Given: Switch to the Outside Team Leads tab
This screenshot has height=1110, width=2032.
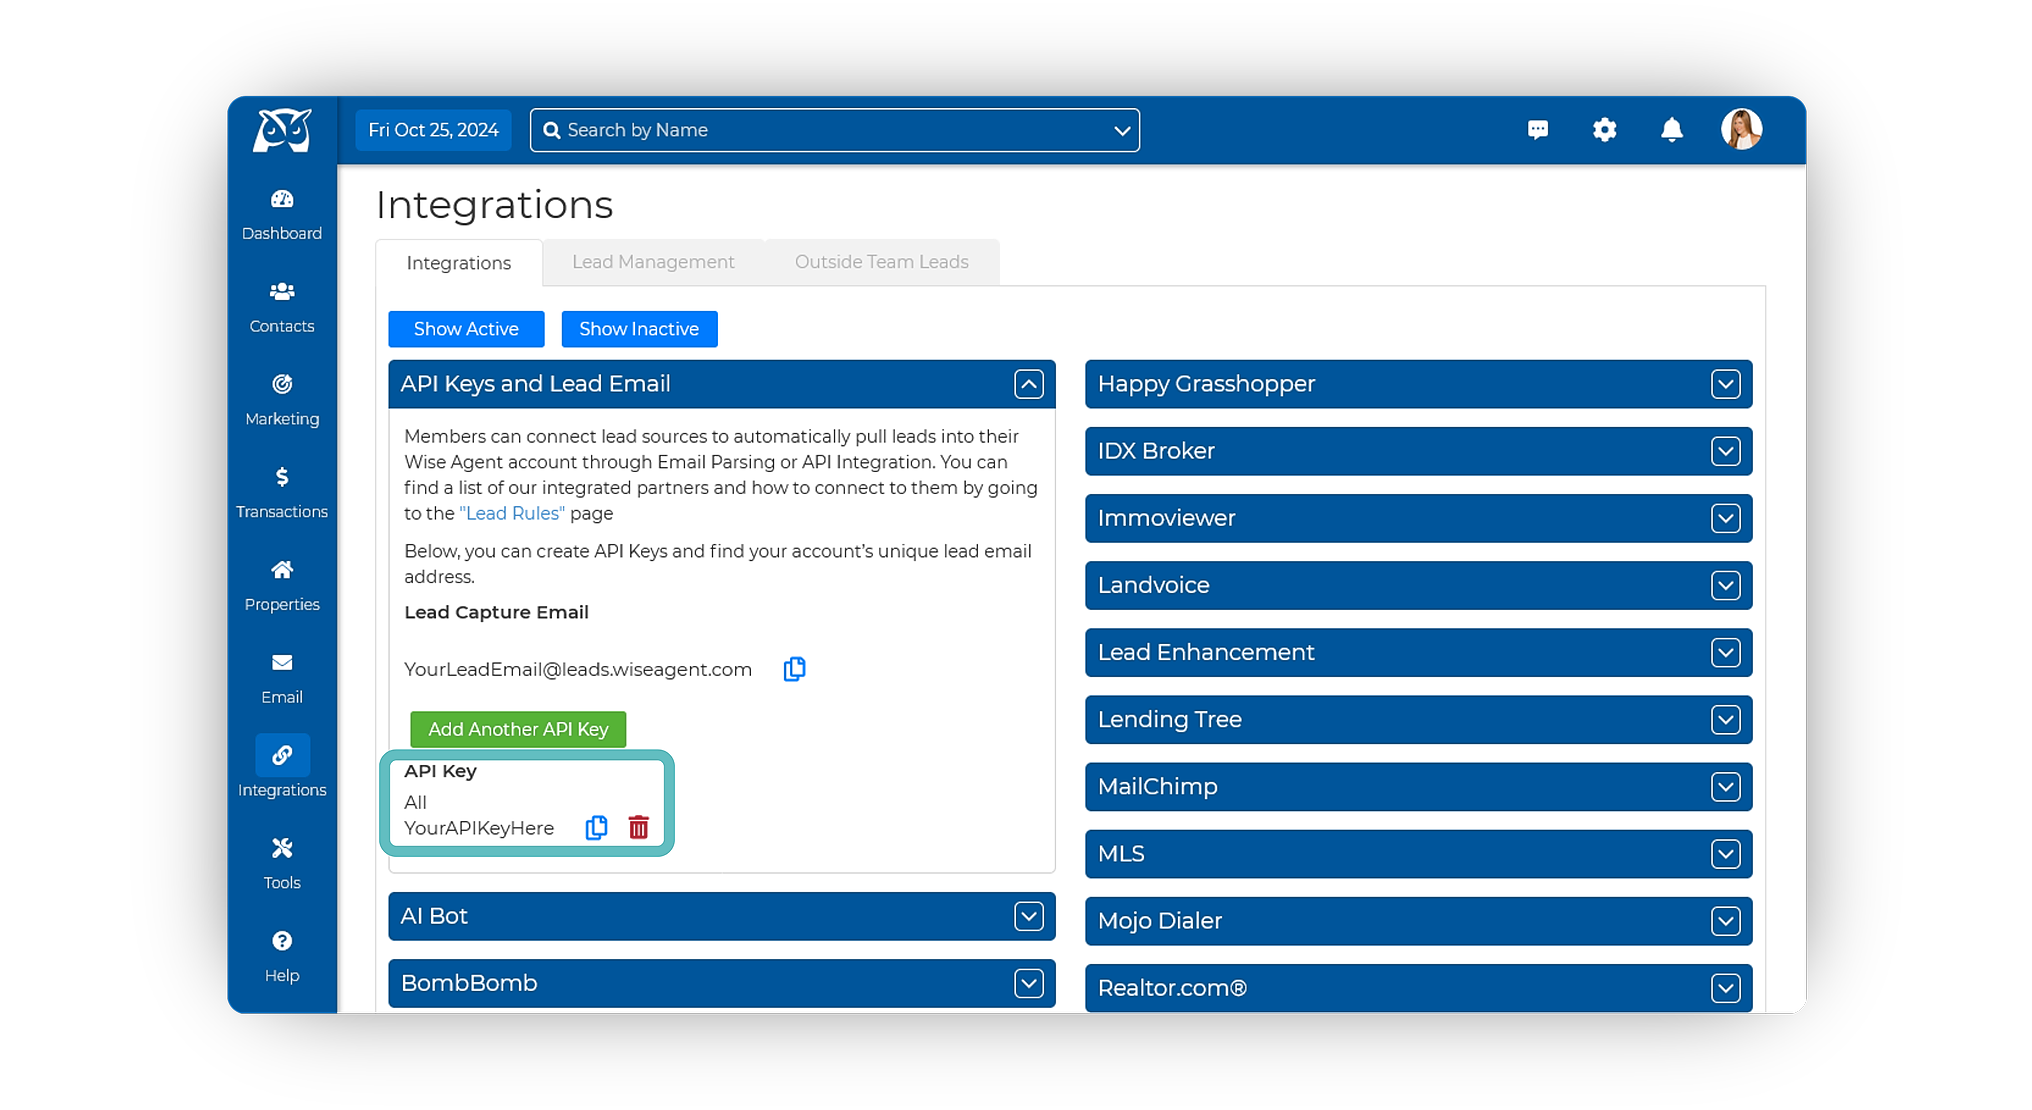Looking at the screenshot, I should coord(882,262).
